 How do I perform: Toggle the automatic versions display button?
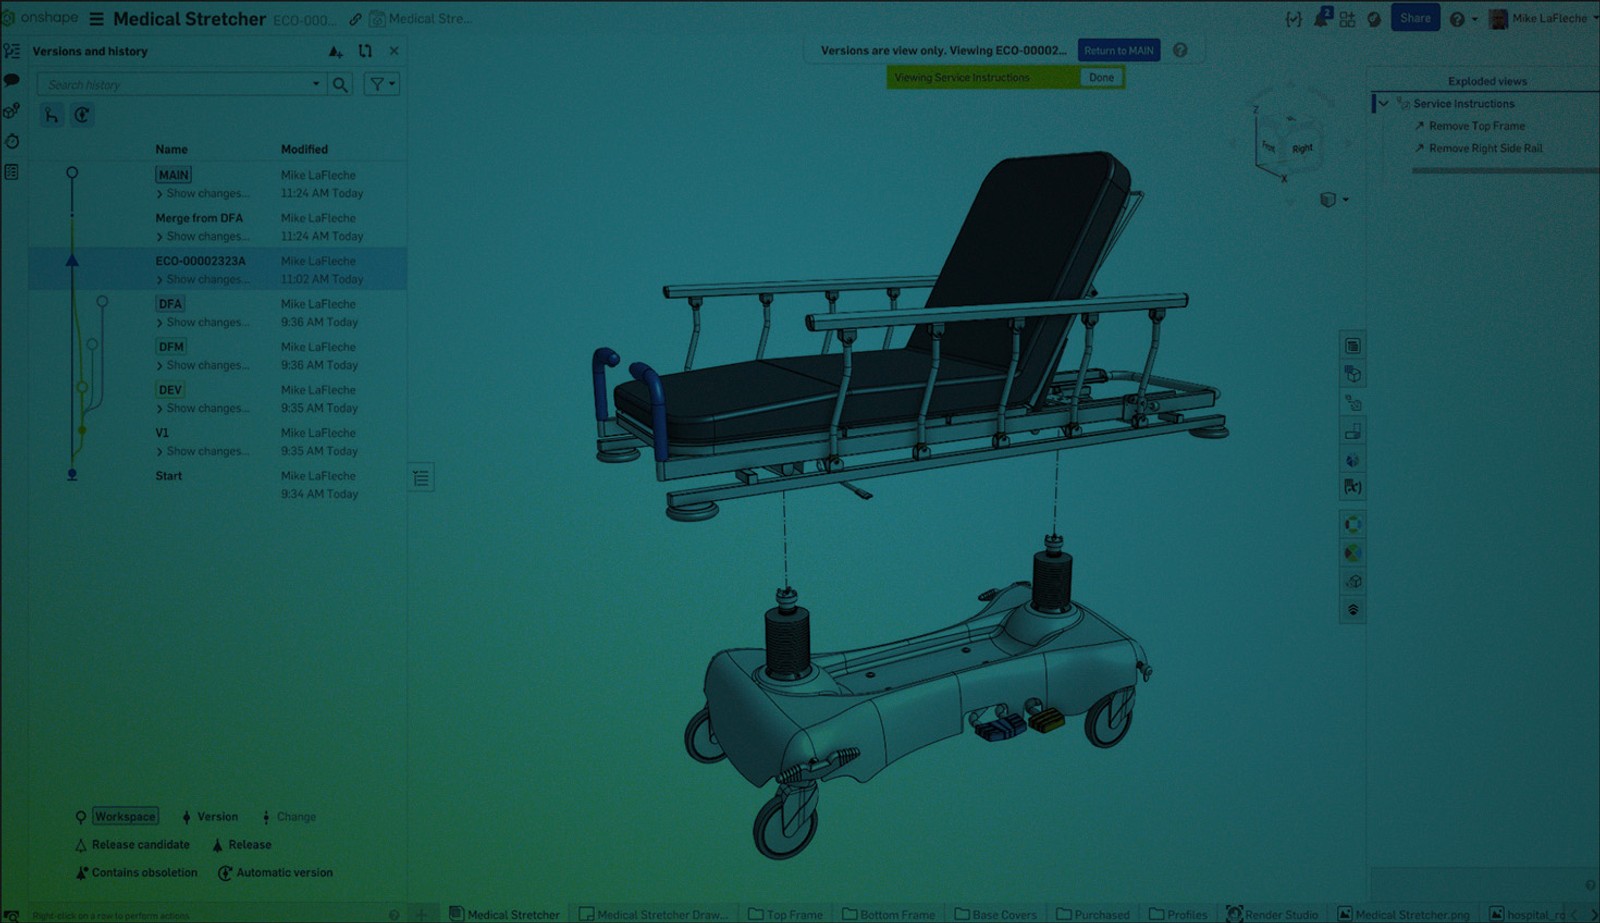[82, 116]
